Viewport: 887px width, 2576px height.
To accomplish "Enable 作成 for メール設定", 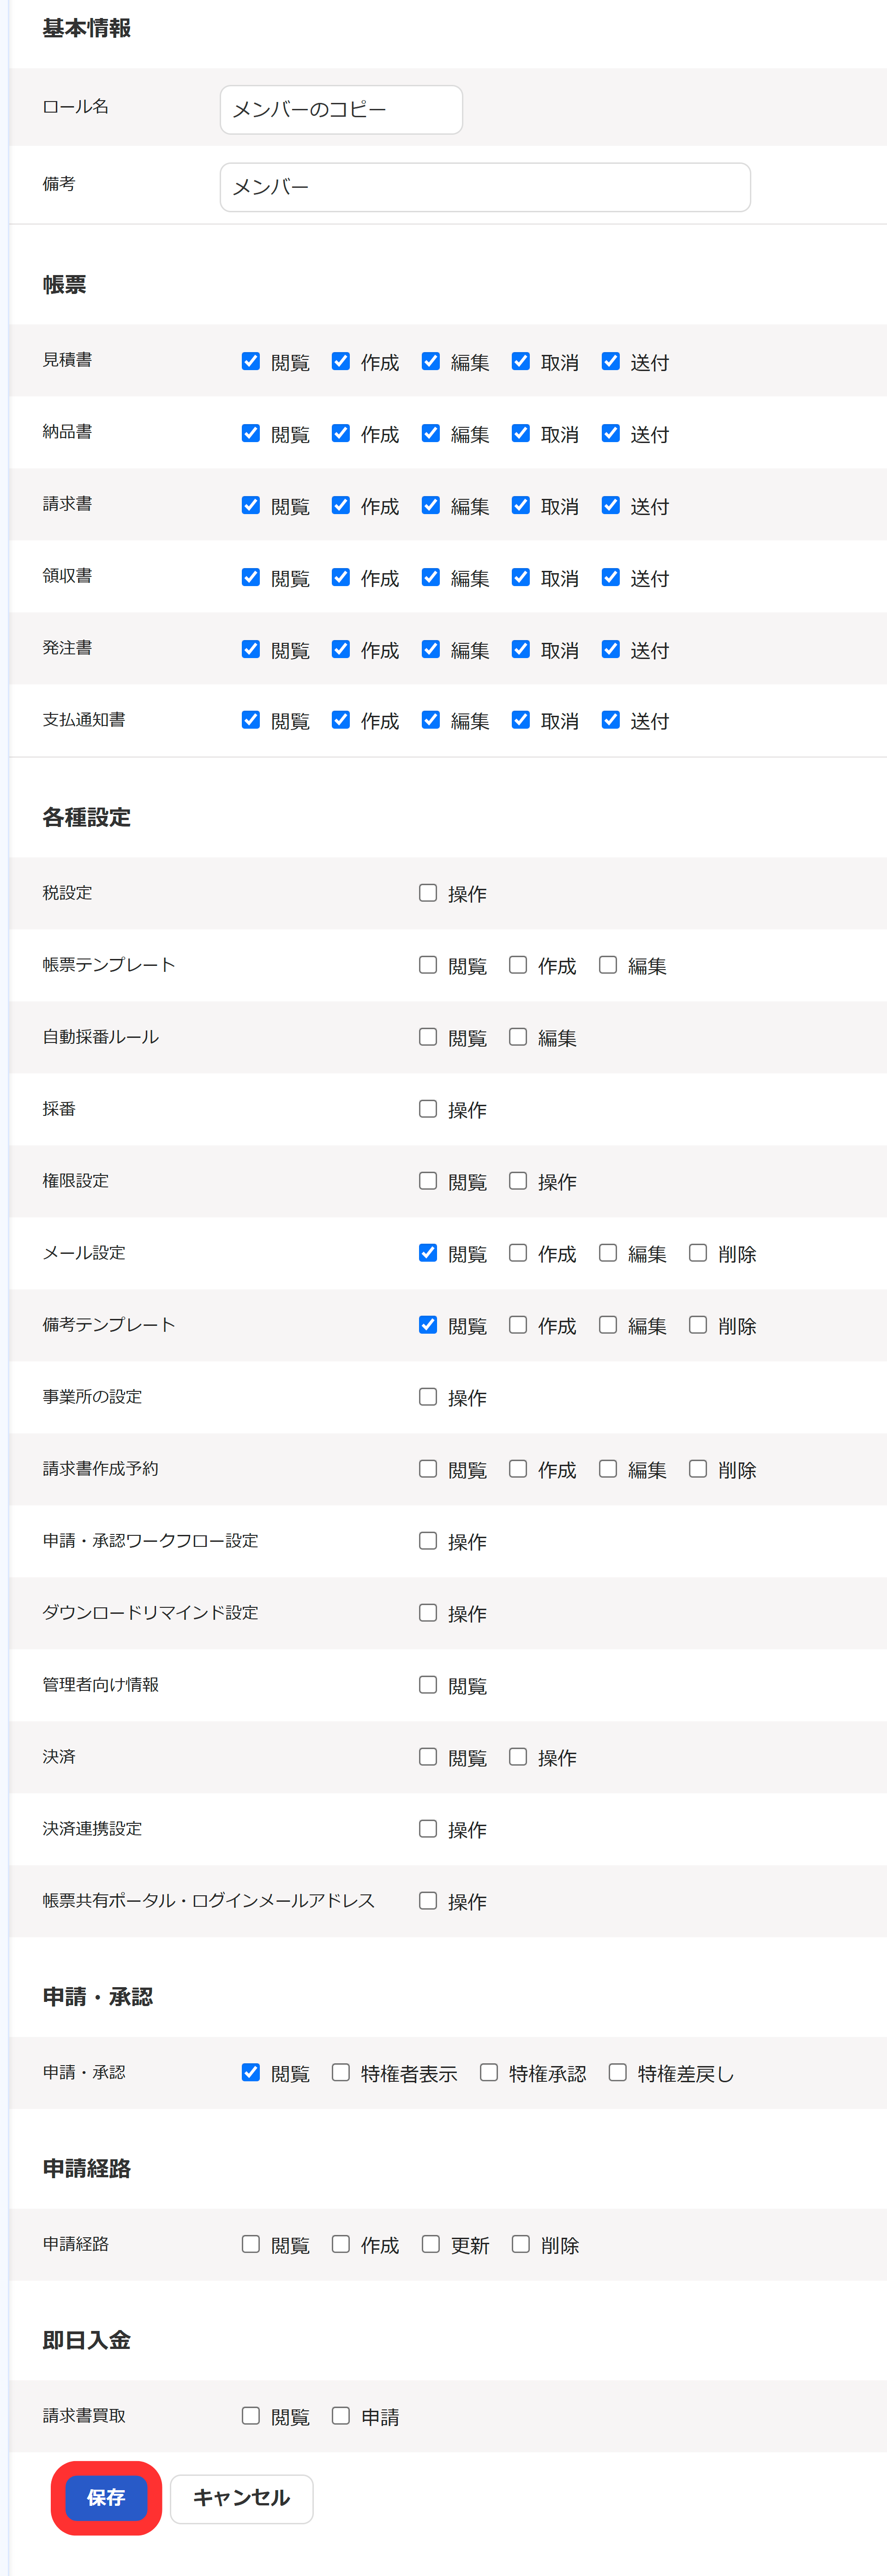I will [518, 1253].
